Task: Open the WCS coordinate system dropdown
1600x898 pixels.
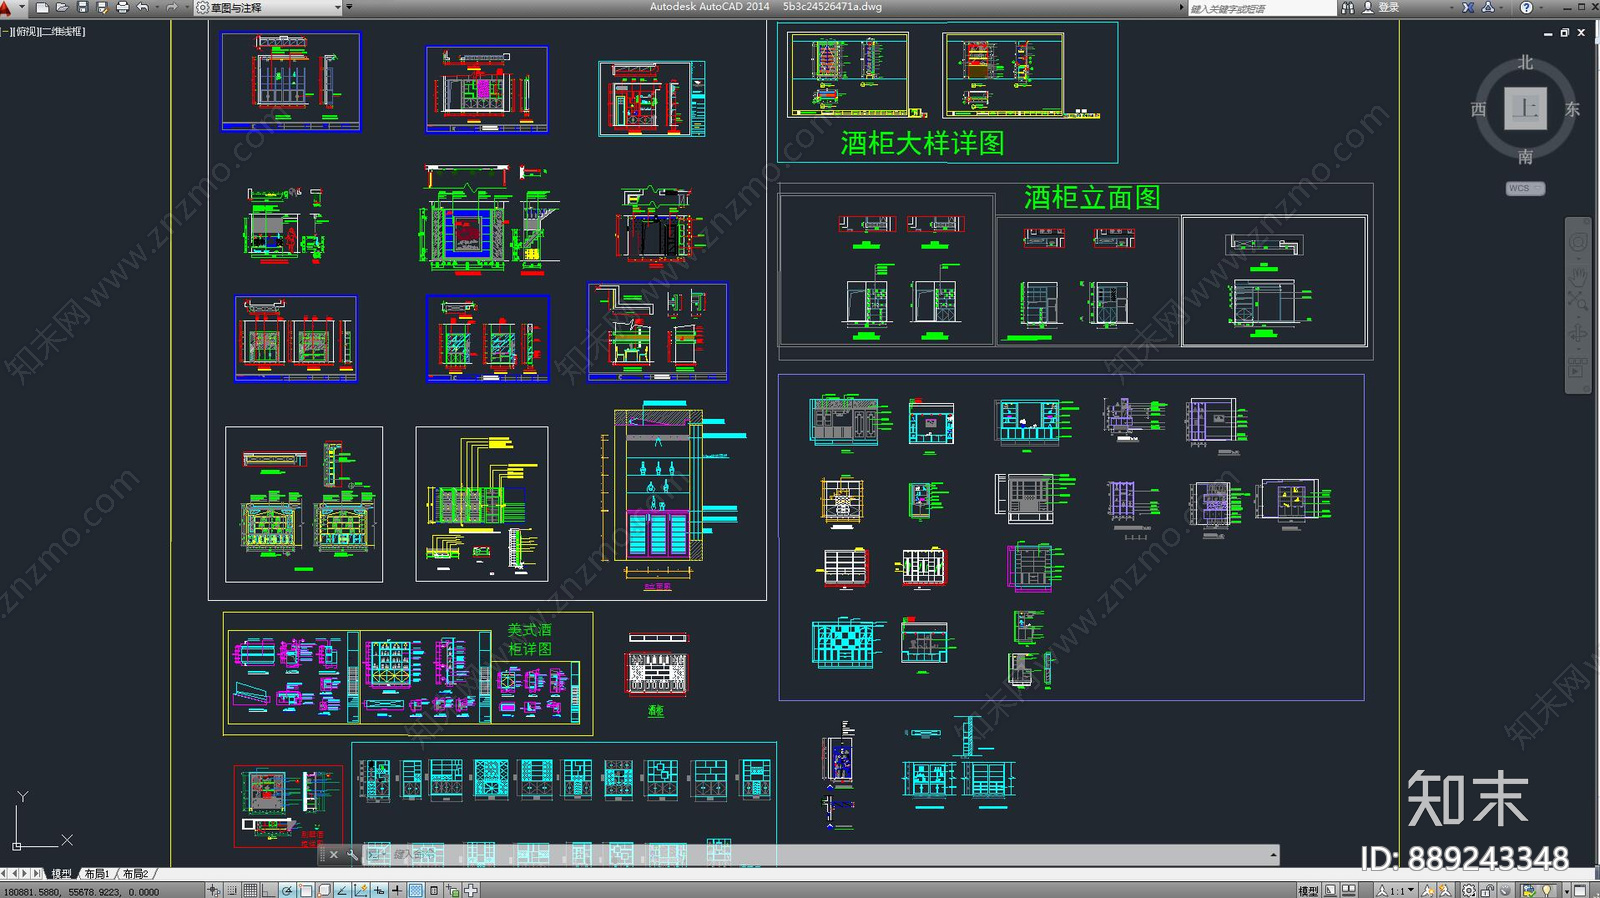Action: pos(1525,188)
